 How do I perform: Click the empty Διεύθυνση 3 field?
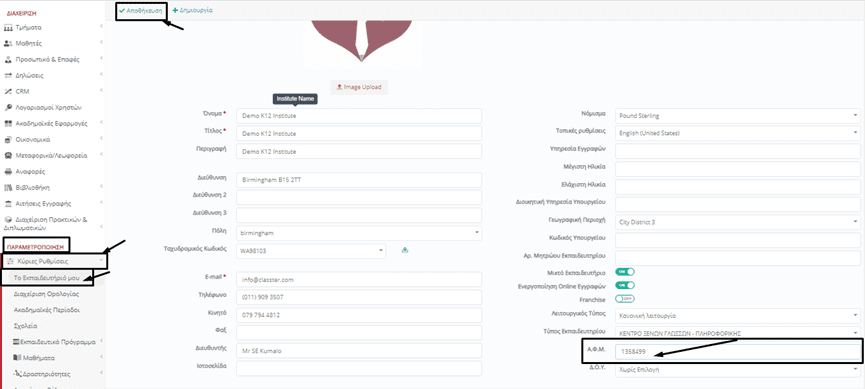[x=359, y=215]
